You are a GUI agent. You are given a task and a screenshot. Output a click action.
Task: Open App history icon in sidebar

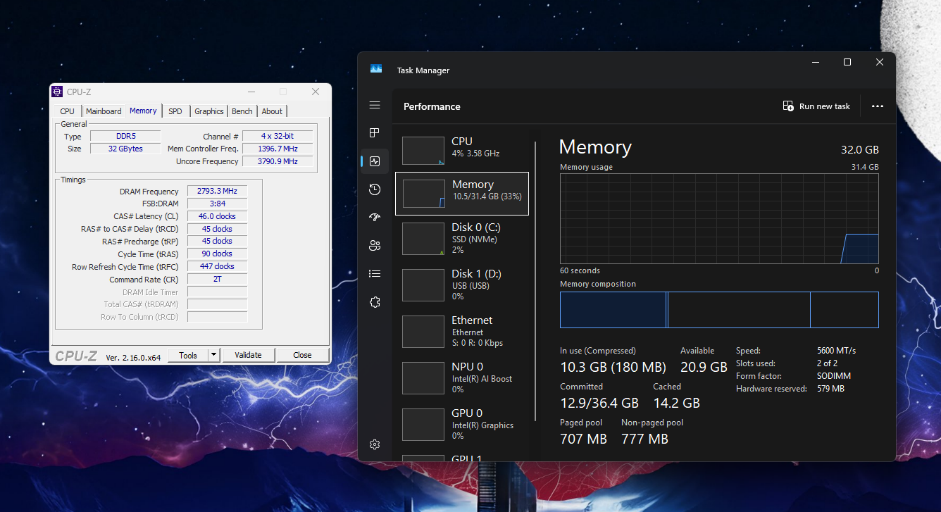pyautogui.click(x=374, y=190)
